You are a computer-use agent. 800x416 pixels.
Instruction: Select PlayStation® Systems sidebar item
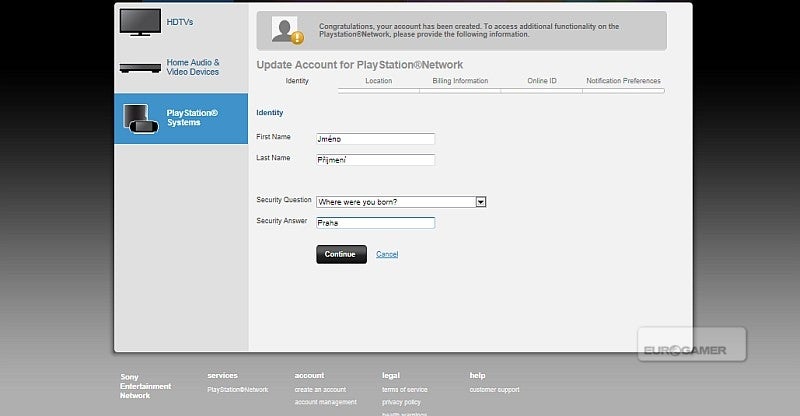click(x=181, y=118)
